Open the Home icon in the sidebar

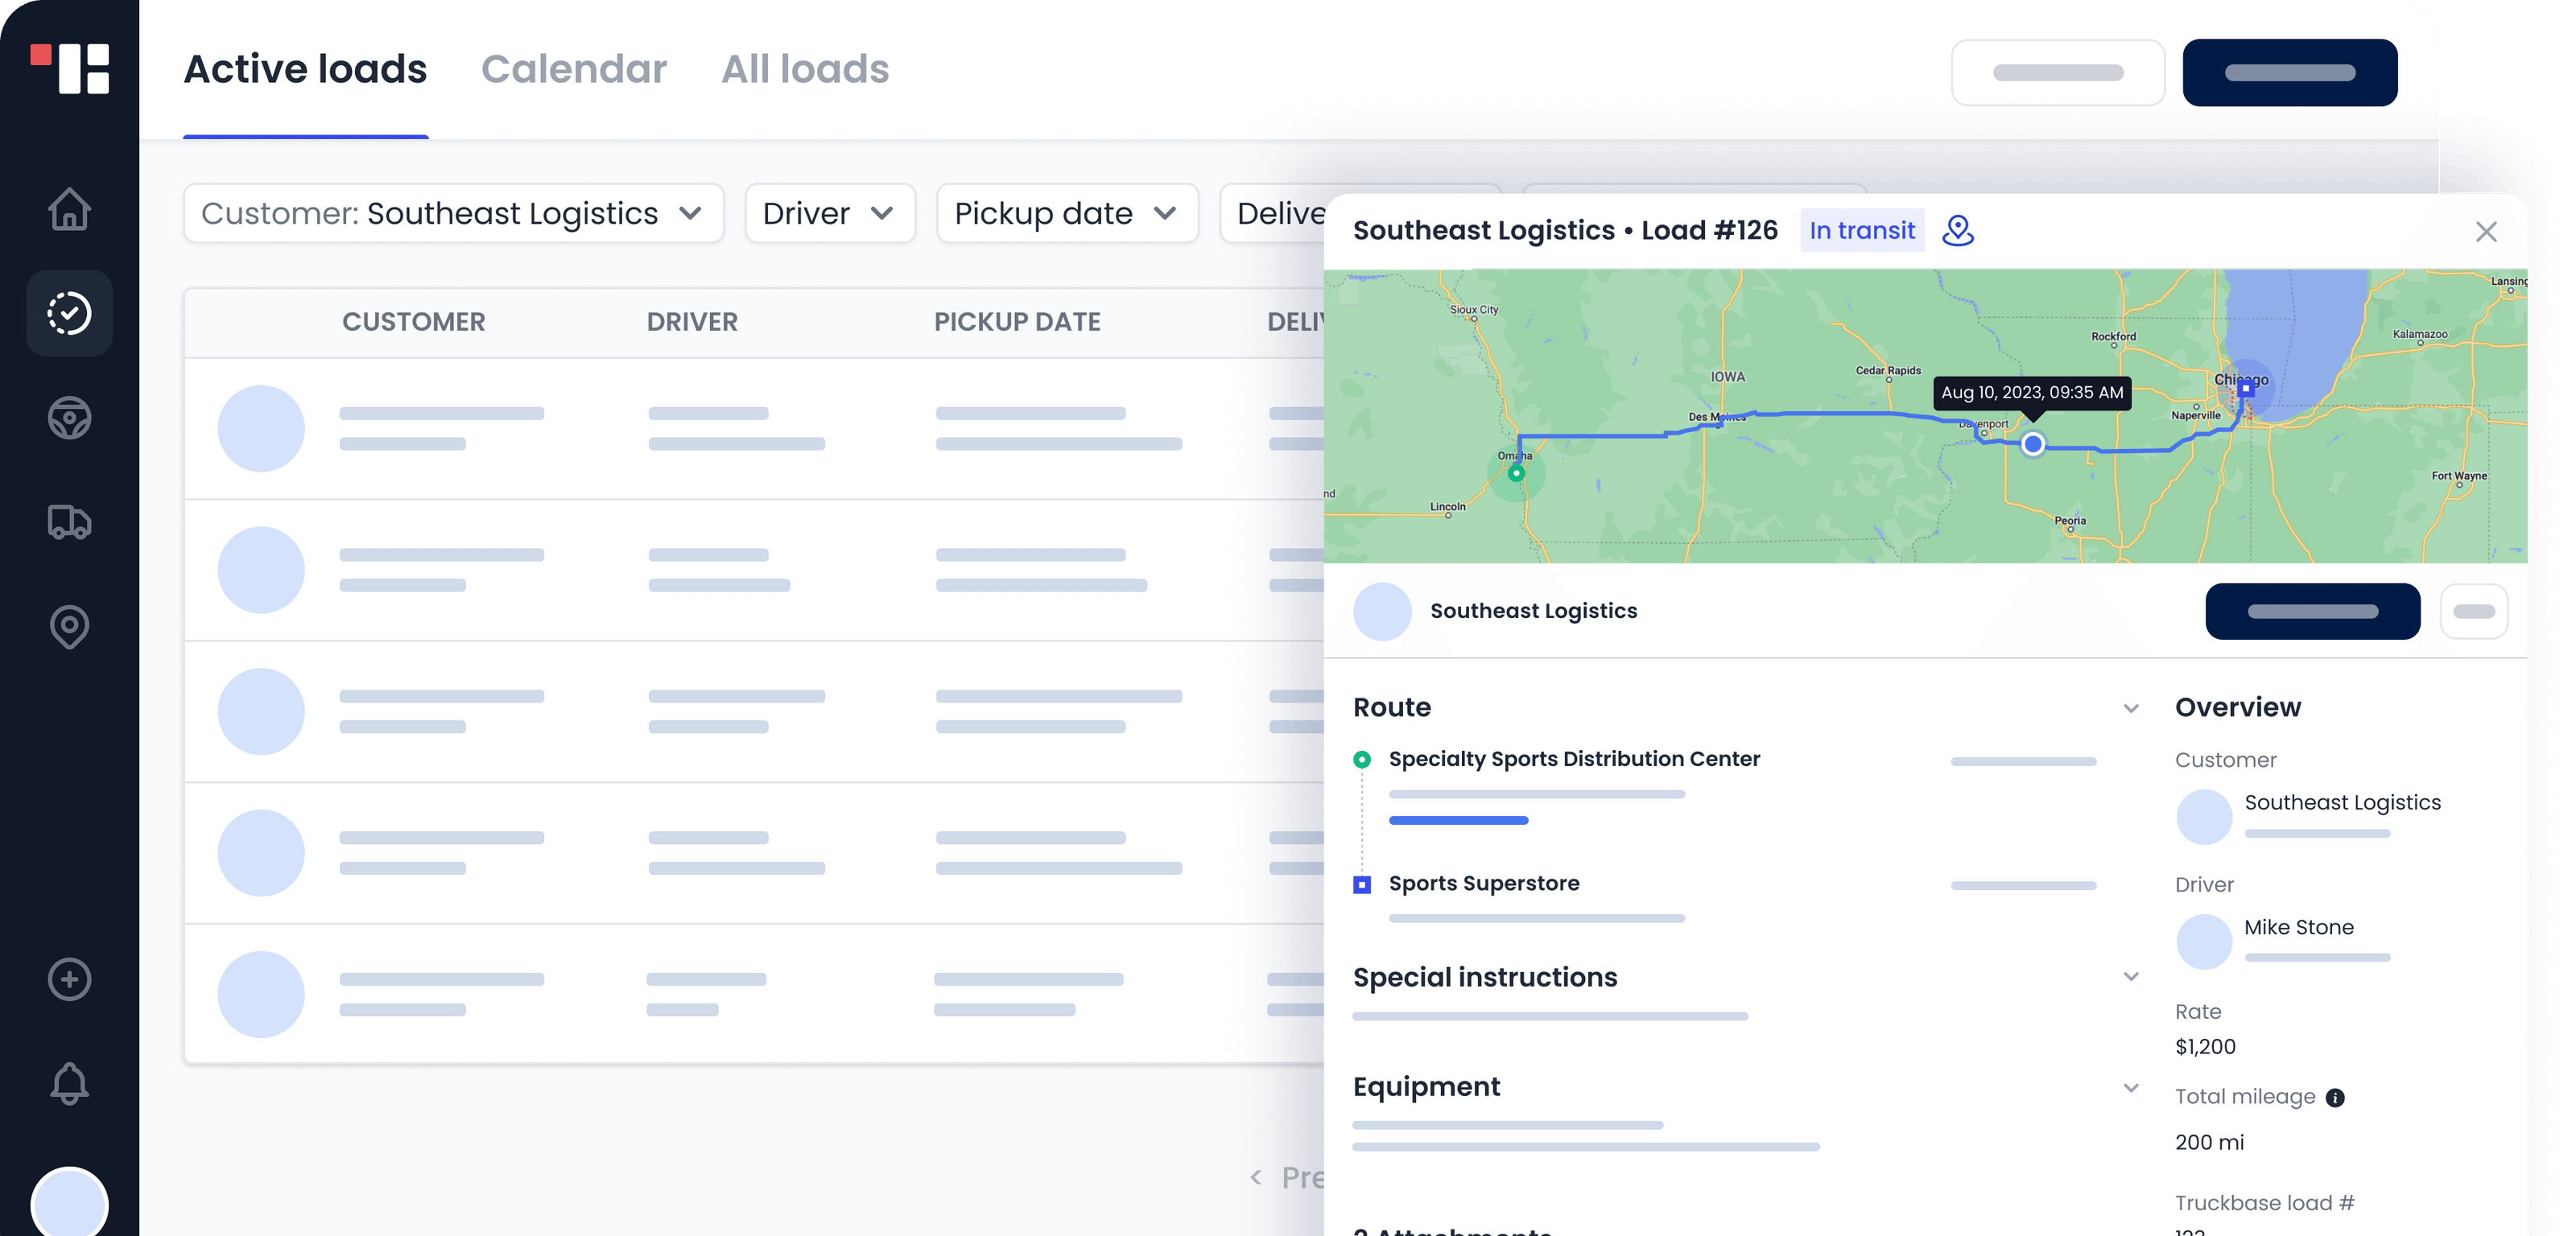coord(68,210)
